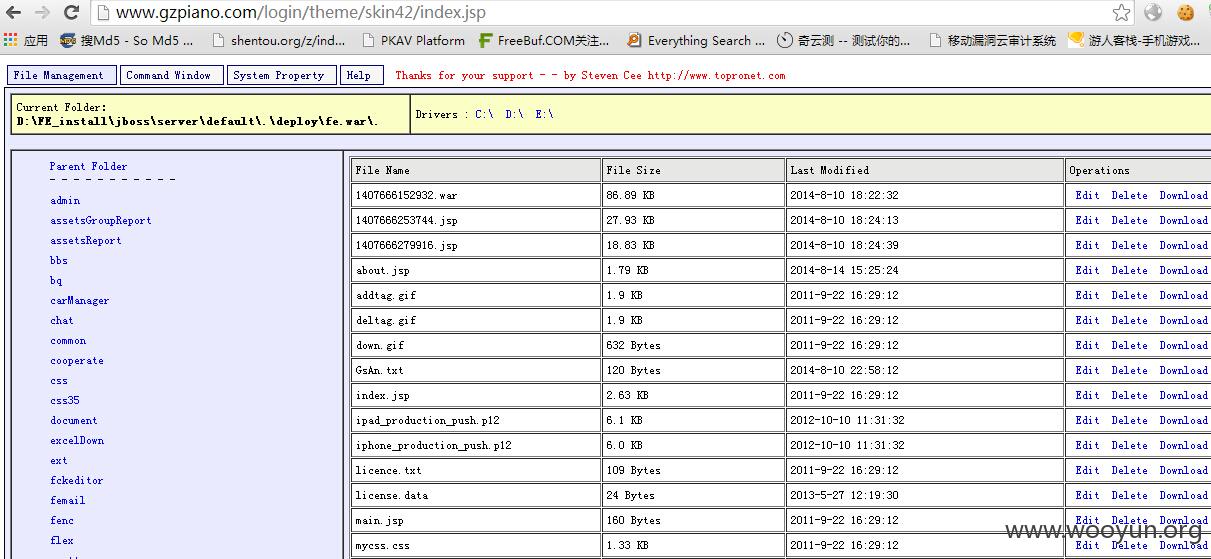The height and width of the screenshot is (559, 1211).
Task: Open the So Md5 bookmark
Action: coord(127,41)
